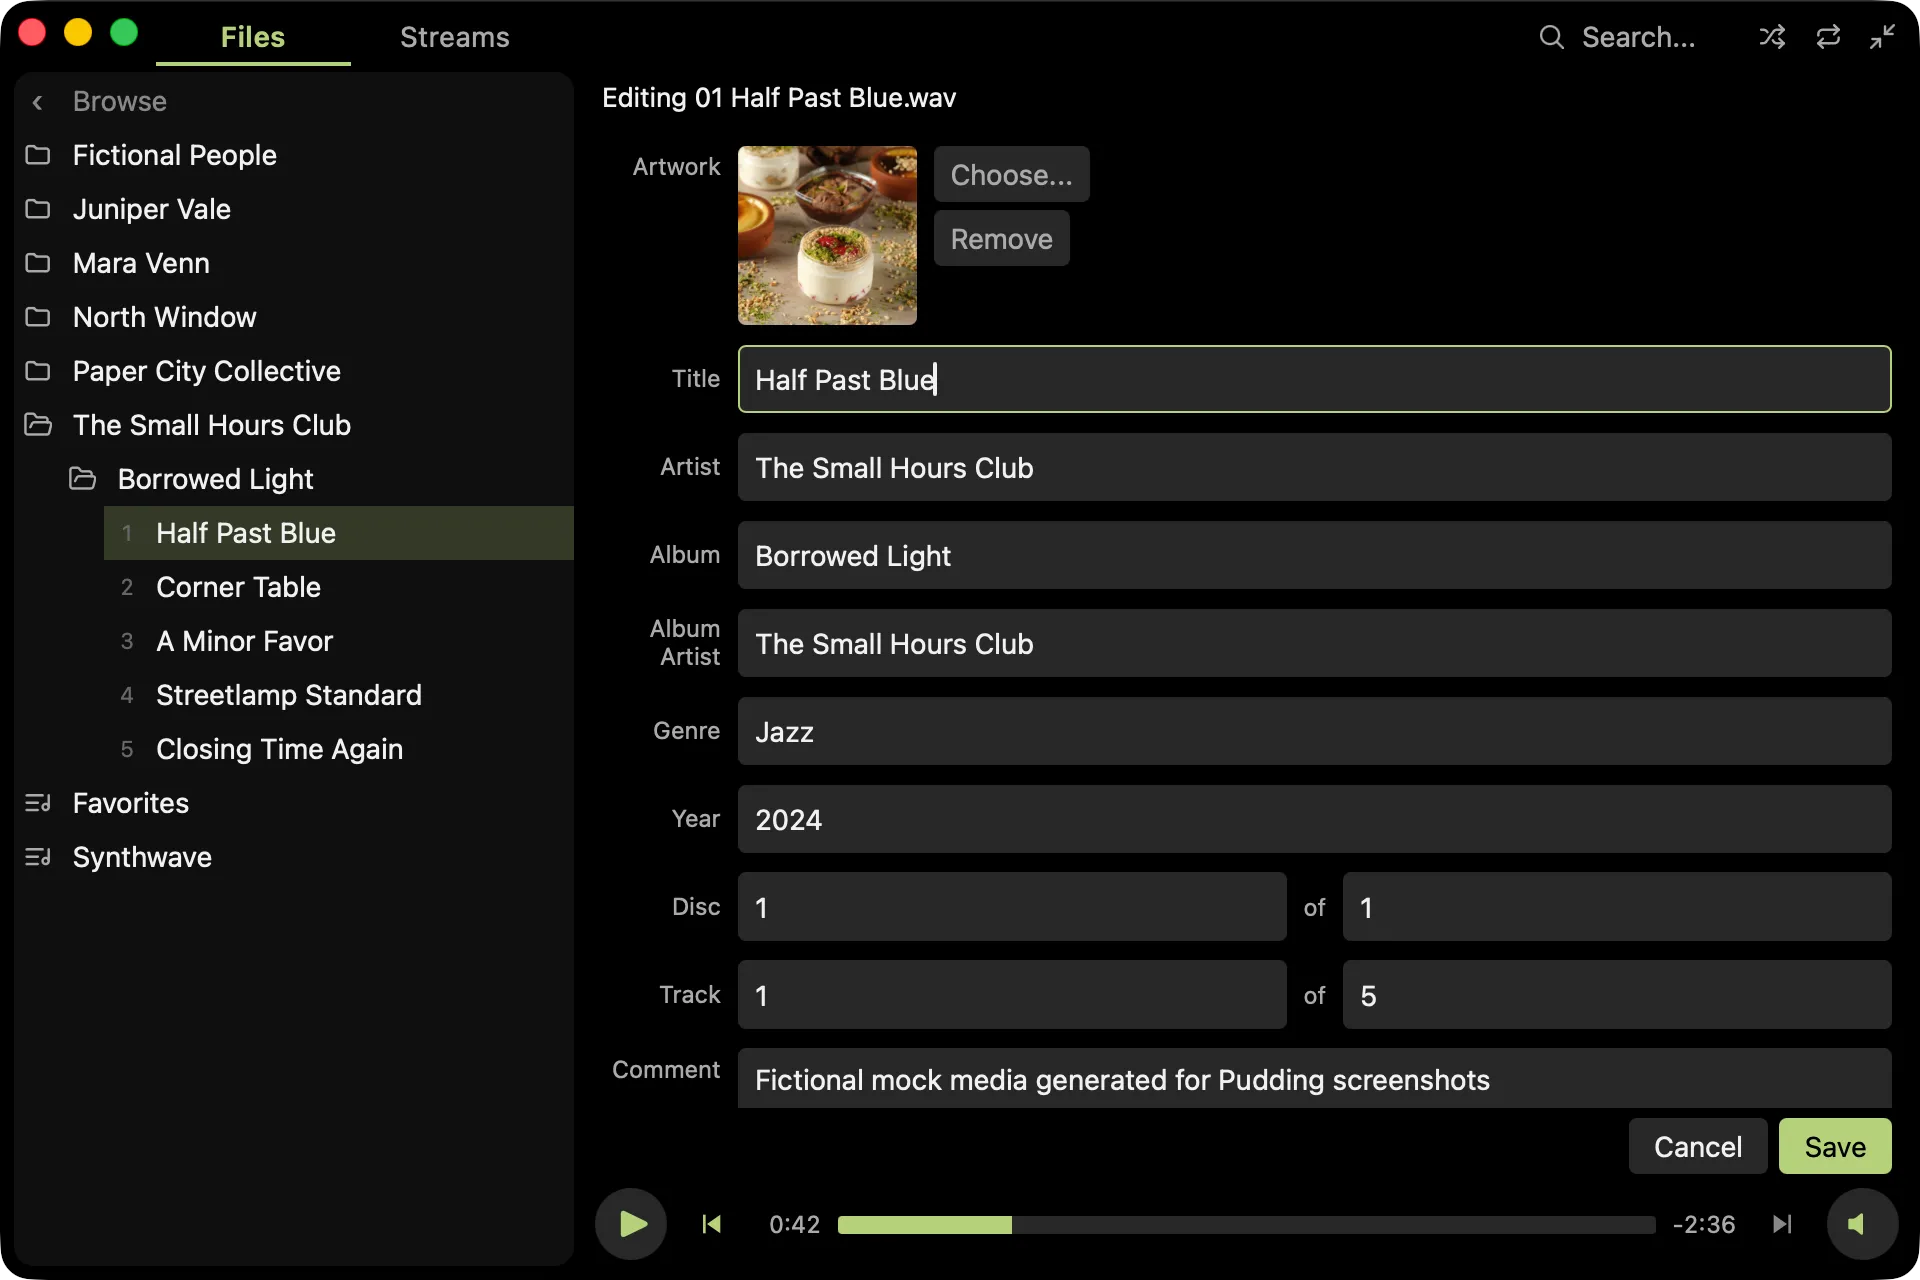Screen dimensions: 1920x1280
Task: Open Synthwave playlist
Action: [x=294, y=857]
